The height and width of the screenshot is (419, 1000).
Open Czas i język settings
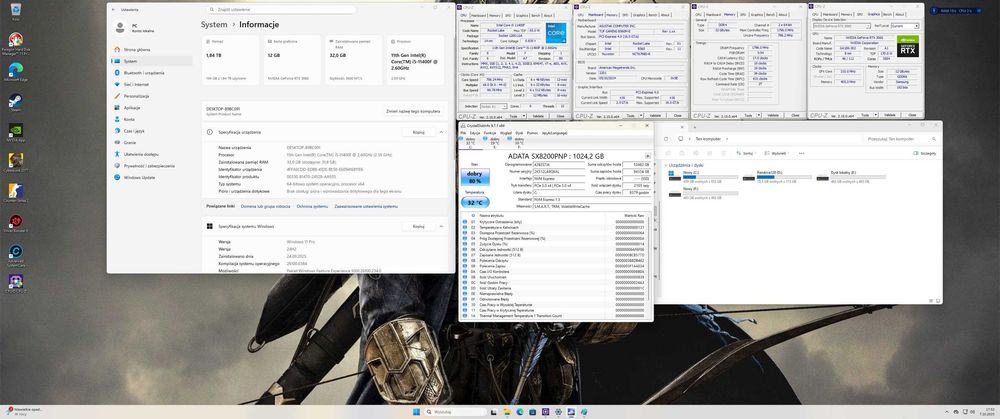[152, 131]
